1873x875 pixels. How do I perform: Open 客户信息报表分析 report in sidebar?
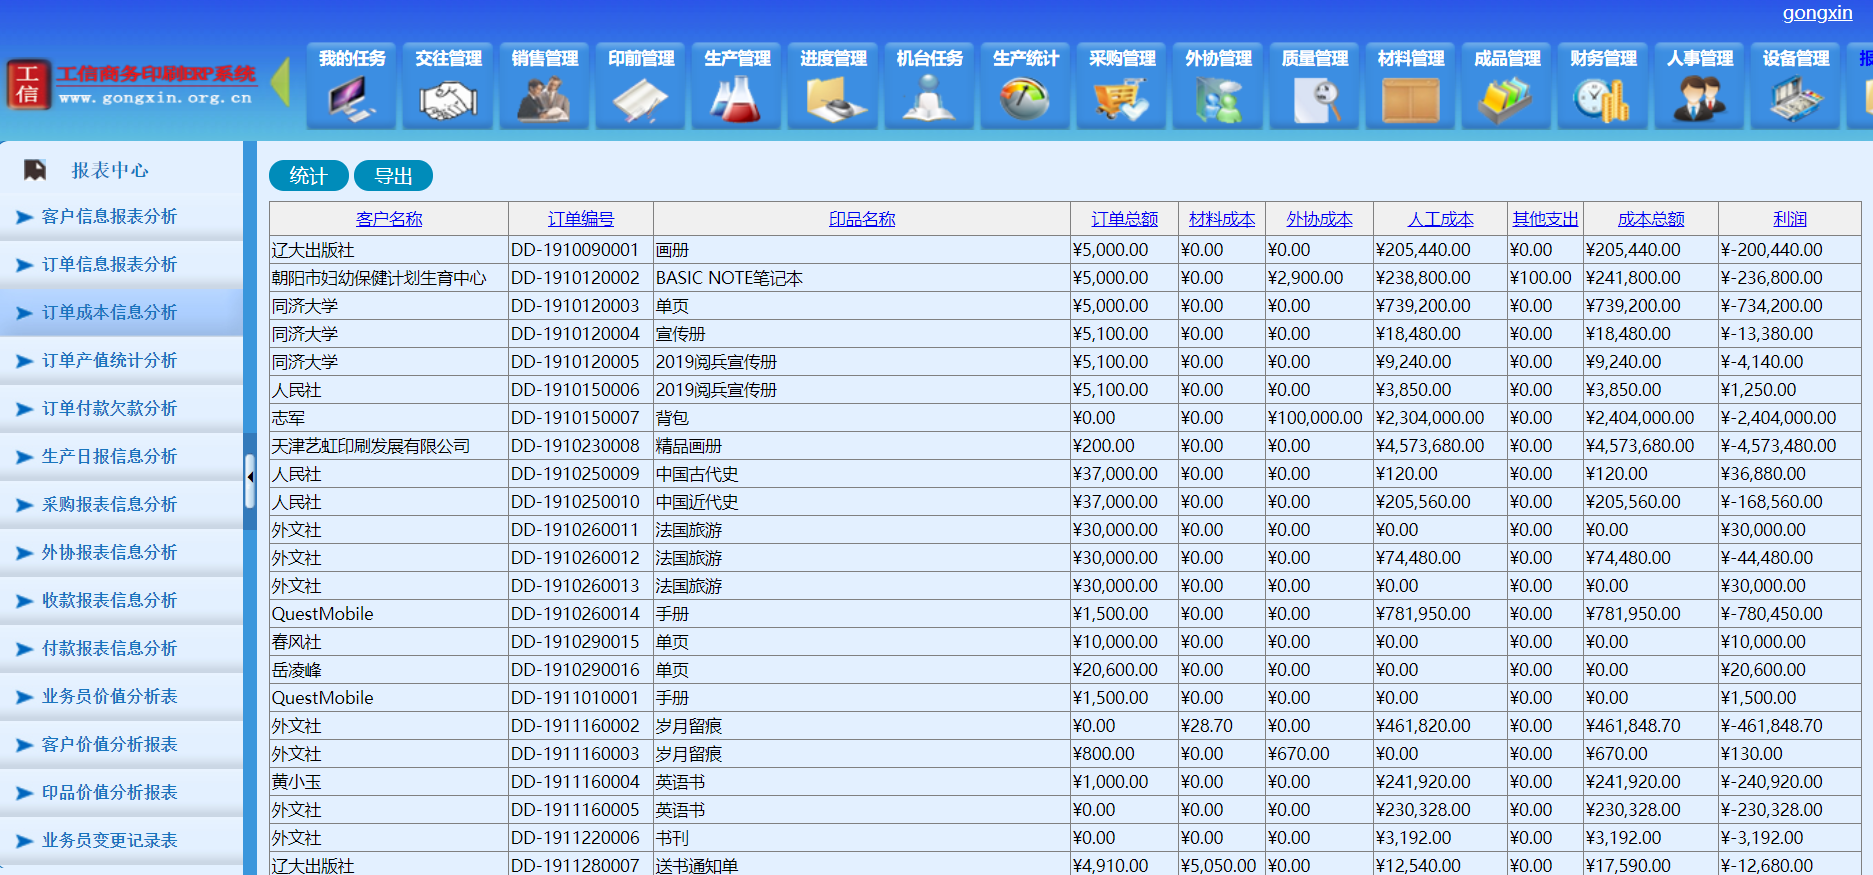point(109,217)
